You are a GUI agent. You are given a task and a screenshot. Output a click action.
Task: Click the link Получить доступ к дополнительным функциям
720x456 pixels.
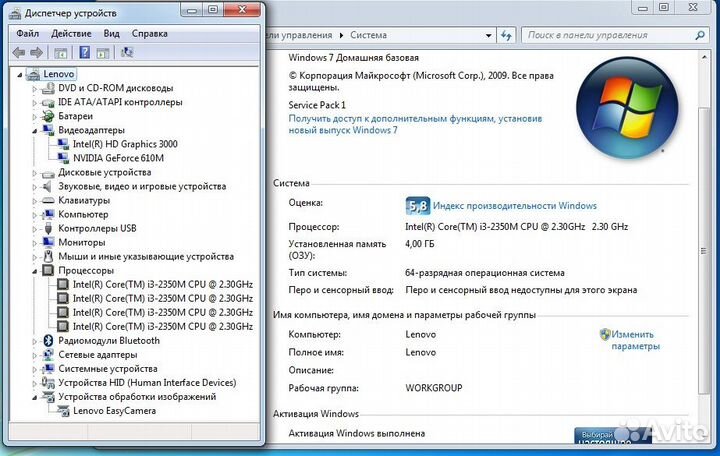tap(415, 124)
